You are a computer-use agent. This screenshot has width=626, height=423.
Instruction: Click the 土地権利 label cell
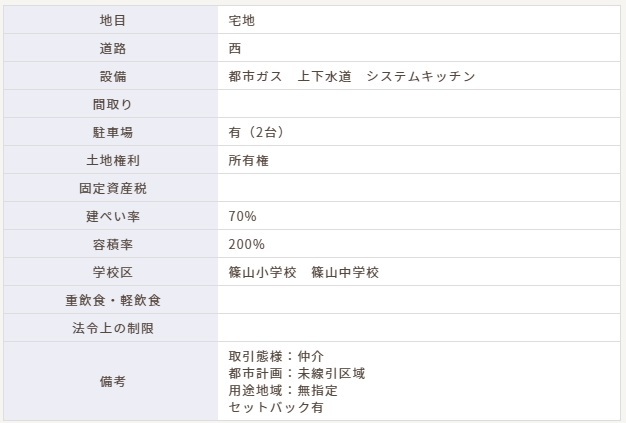[x=111, y=160]
